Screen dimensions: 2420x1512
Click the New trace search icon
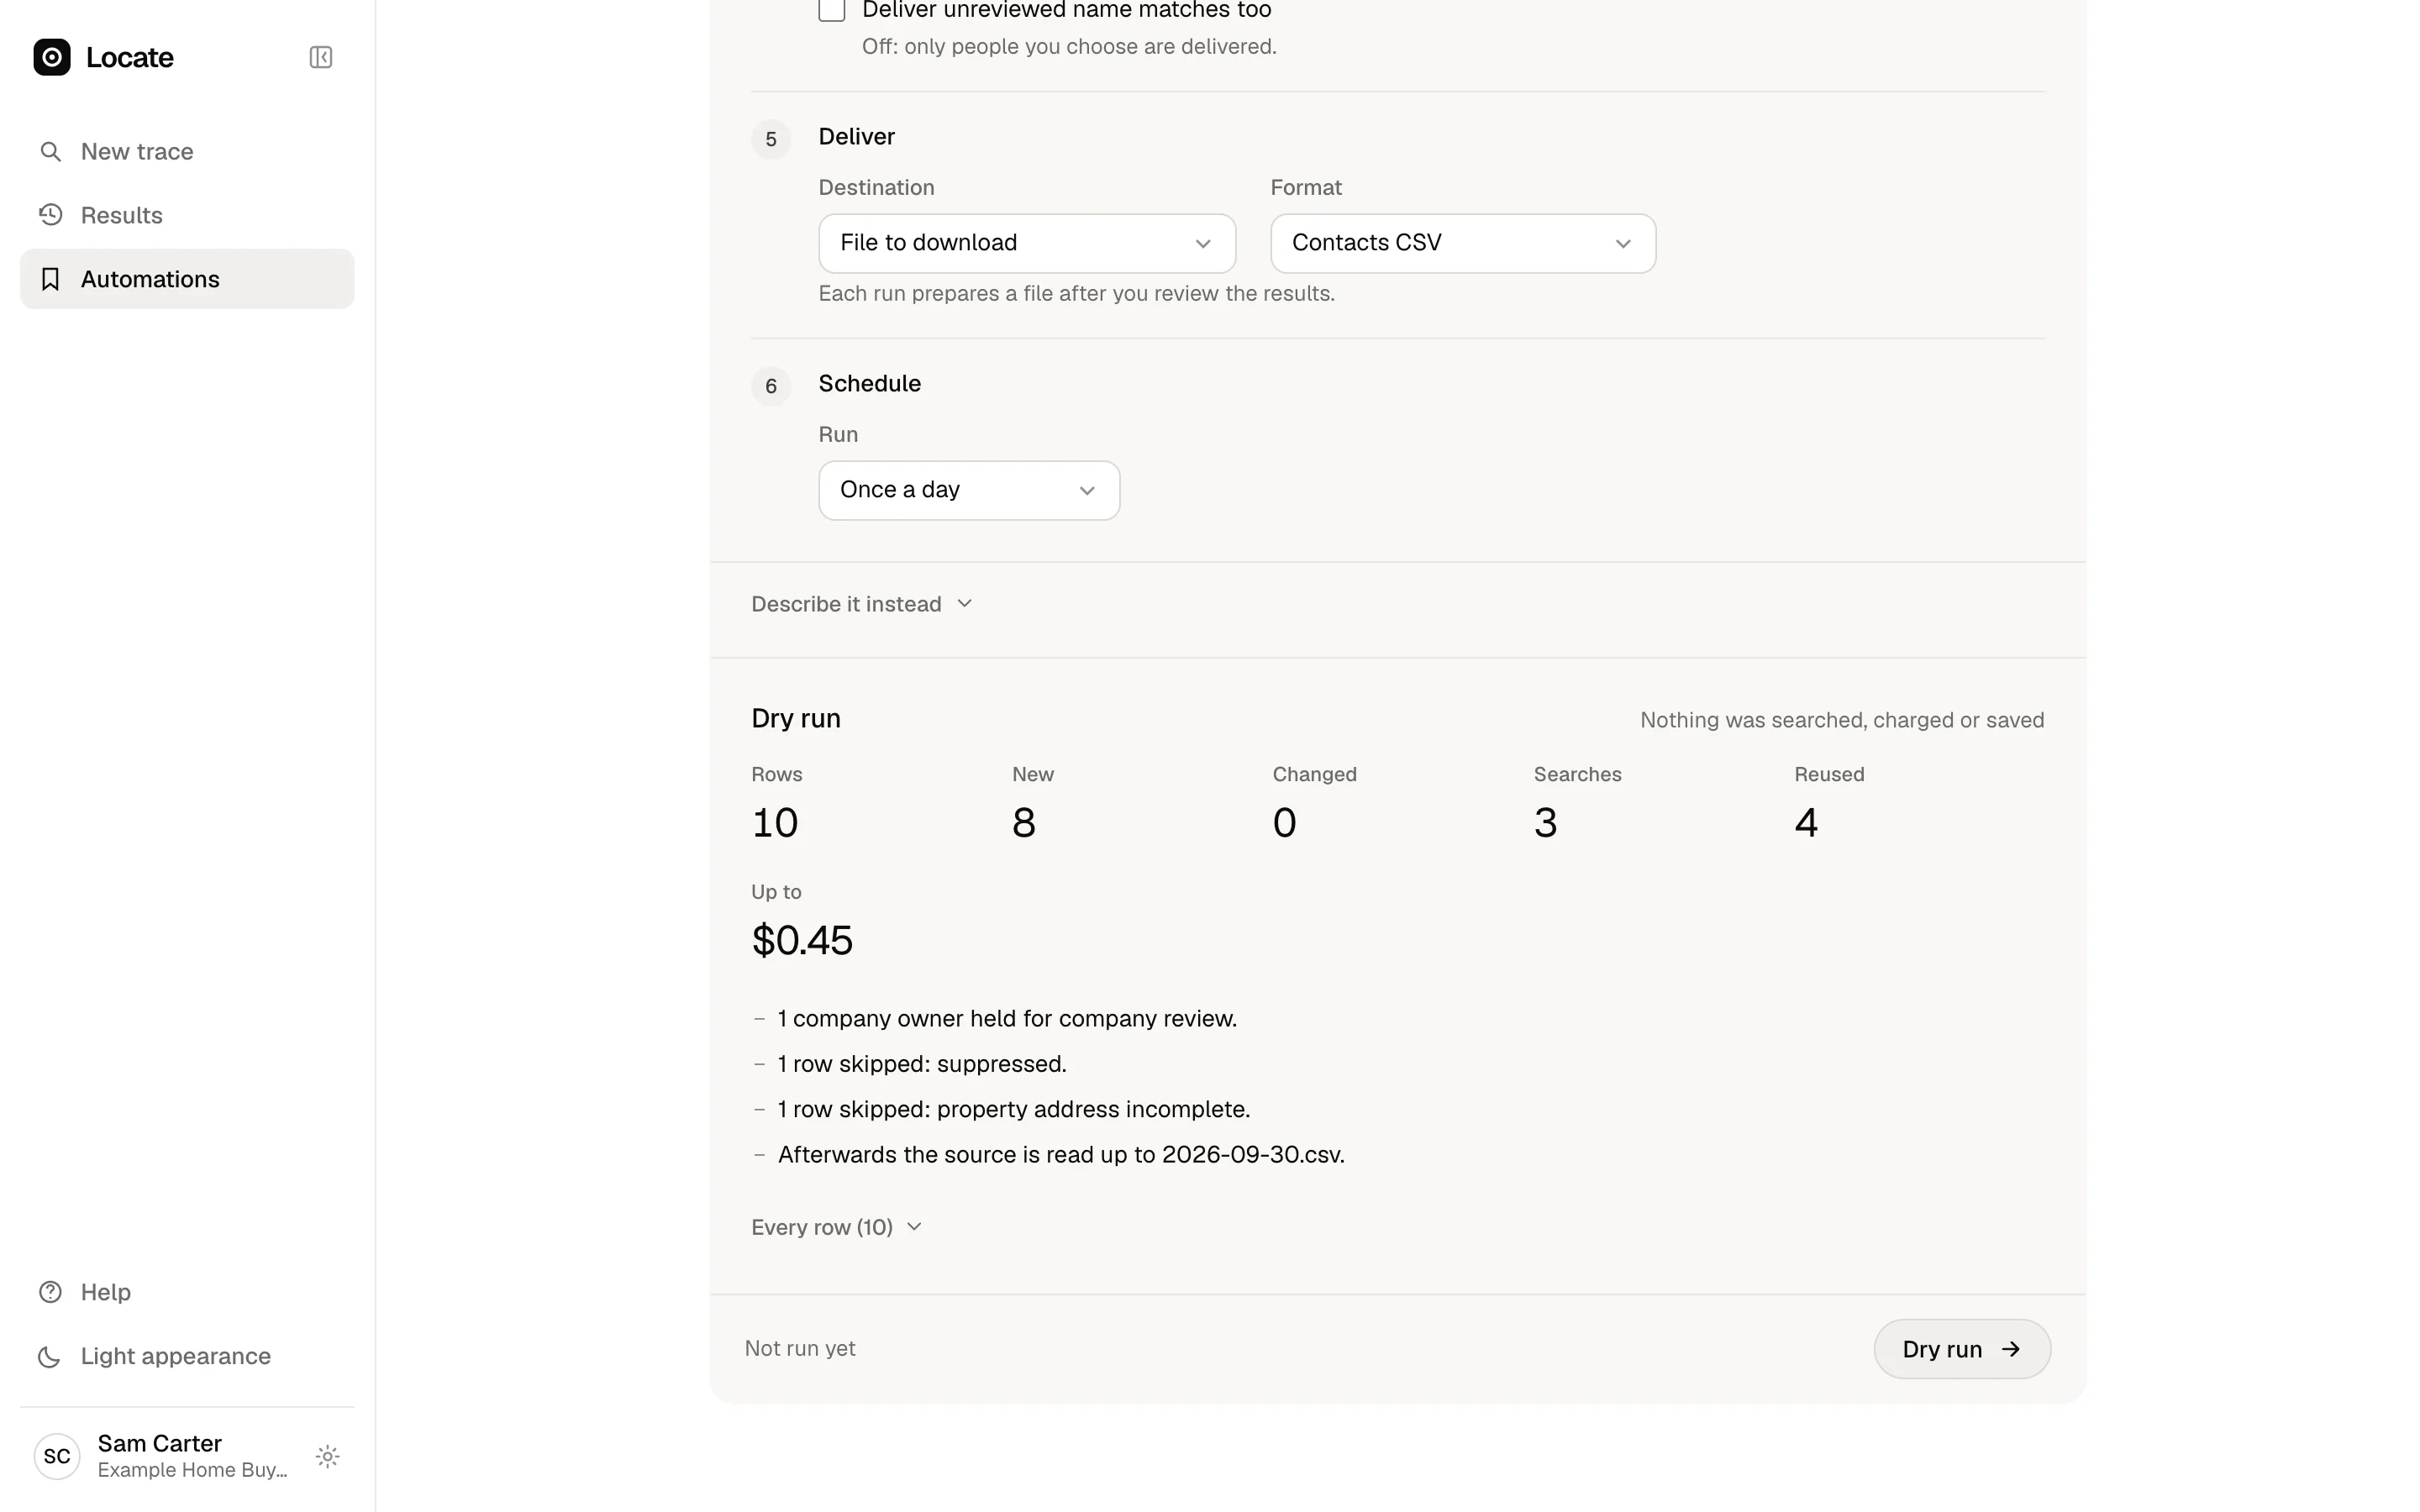click(50, 151)
